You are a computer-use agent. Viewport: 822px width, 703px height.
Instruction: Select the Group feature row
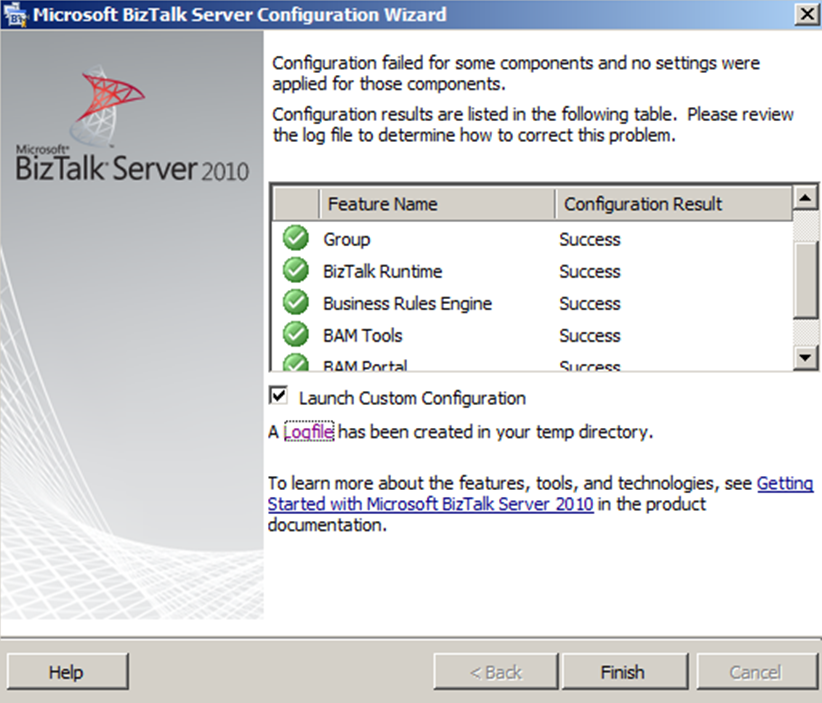pos(347,239)
